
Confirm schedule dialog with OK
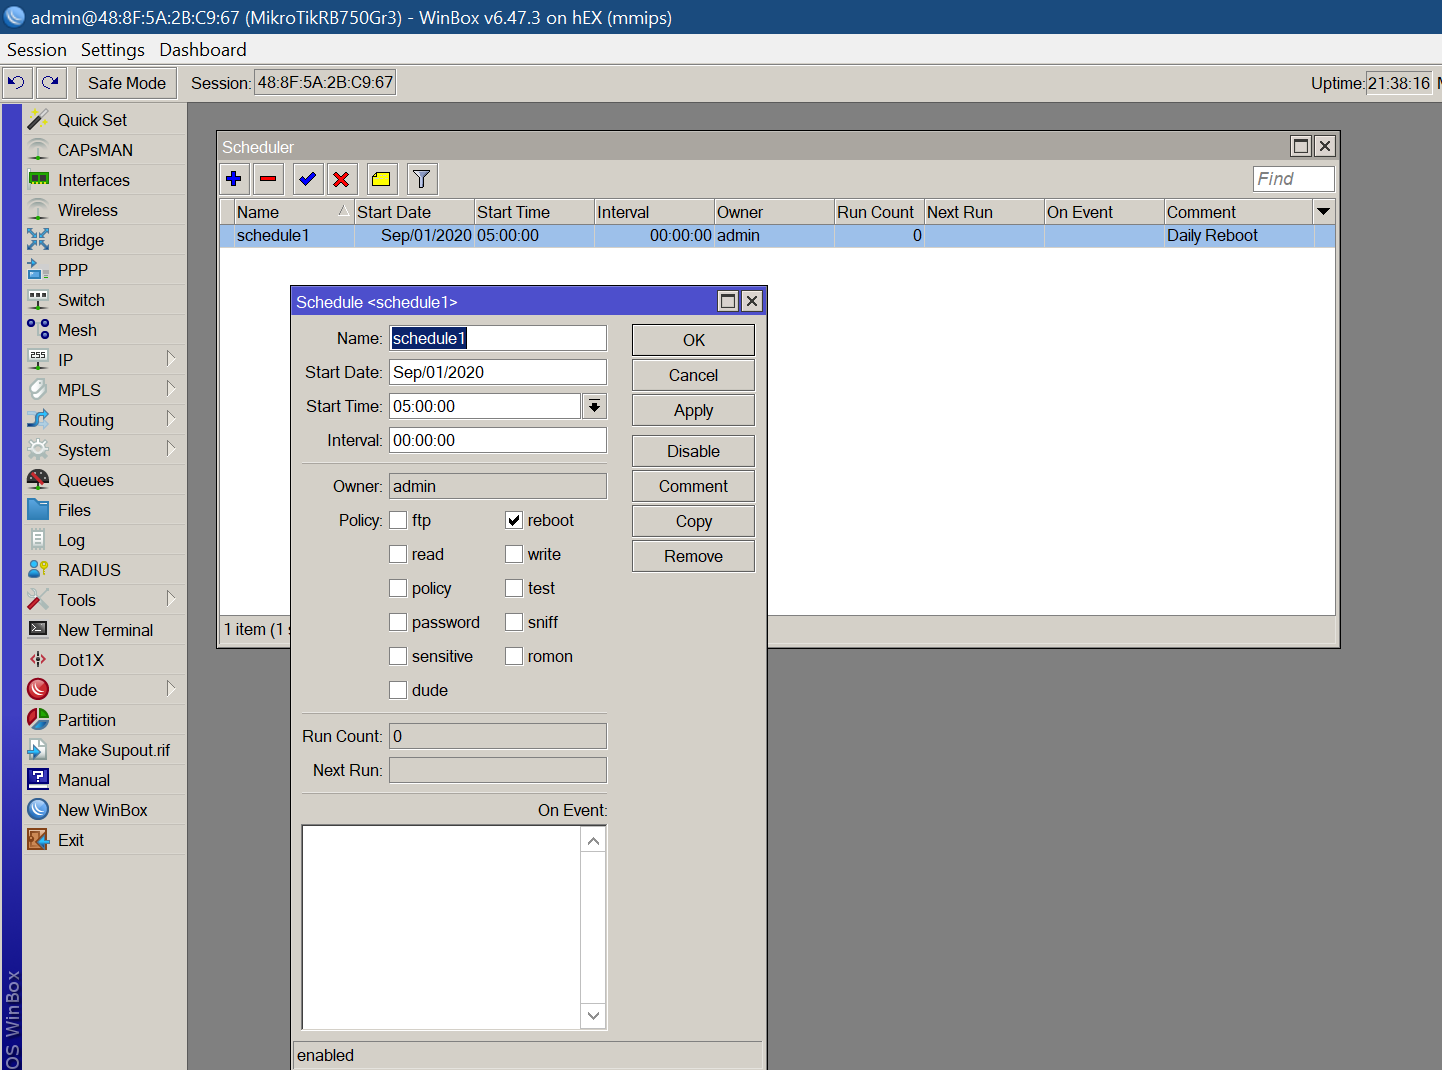pos(693,340)
